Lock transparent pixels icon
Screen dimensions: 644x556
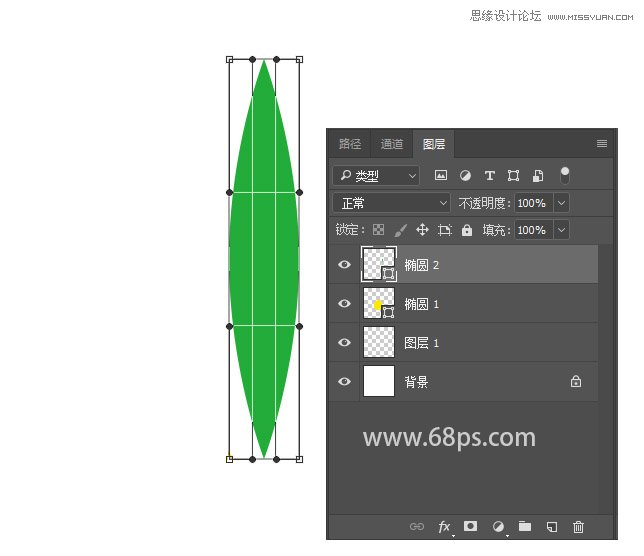pyautogui.click(x=378, y=230)
